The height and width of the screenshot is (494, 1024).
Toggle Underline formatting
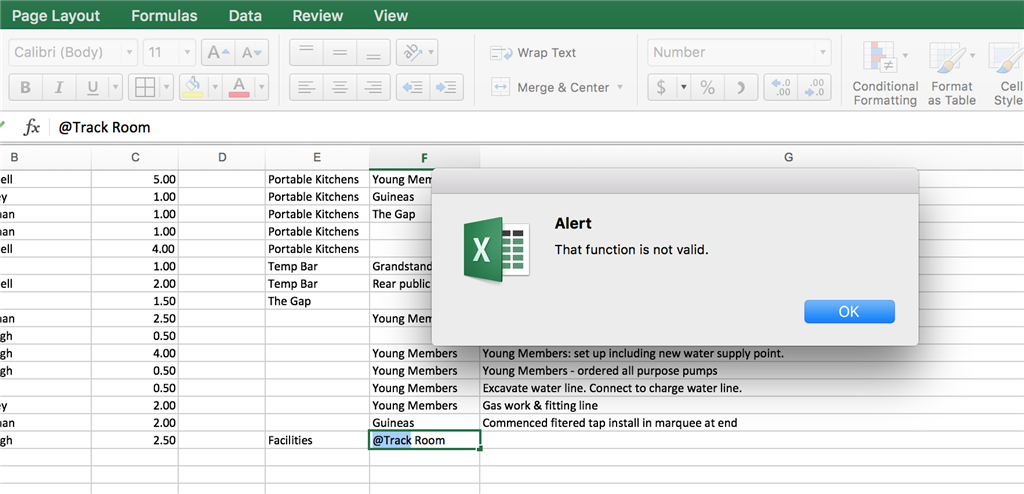[92, 87]
